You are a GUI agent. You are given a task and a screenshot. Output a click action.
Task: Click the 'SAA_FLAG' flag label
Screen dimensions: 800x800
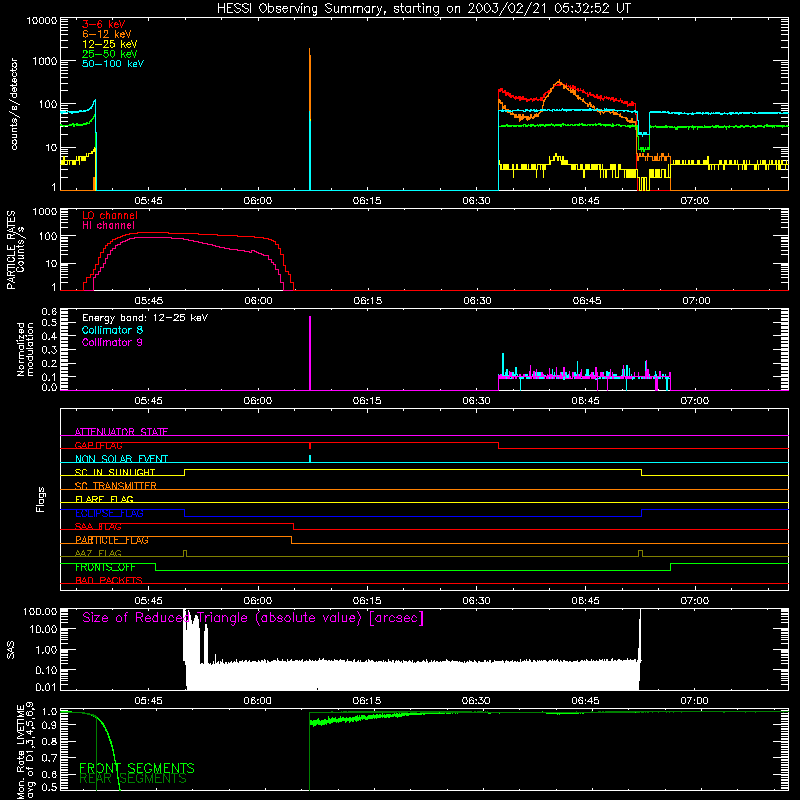tap(98, 527)
